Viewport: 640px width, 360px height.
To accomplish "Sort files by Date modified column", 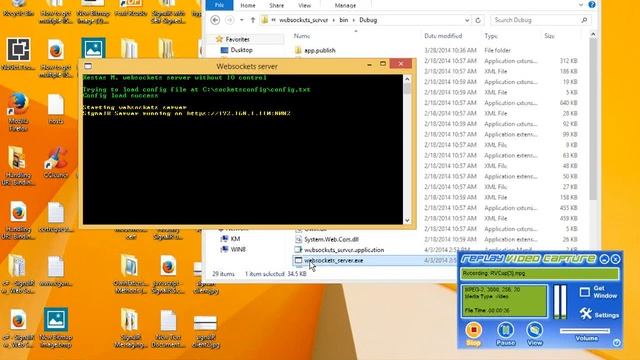I will (443, 36).
